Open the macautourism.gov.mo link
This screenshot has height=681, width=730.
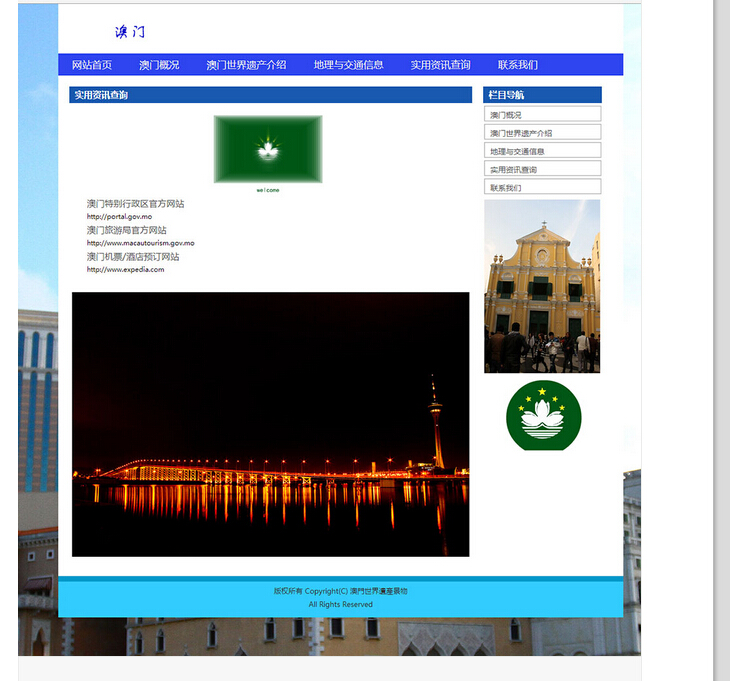pos(140,243)
